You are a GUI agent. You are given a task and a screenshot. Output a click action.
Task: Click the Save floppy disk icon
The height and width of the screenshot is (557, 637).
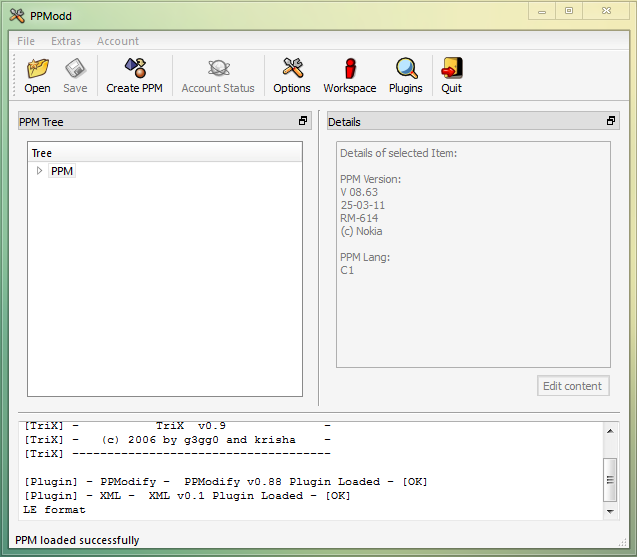(75, 68)
